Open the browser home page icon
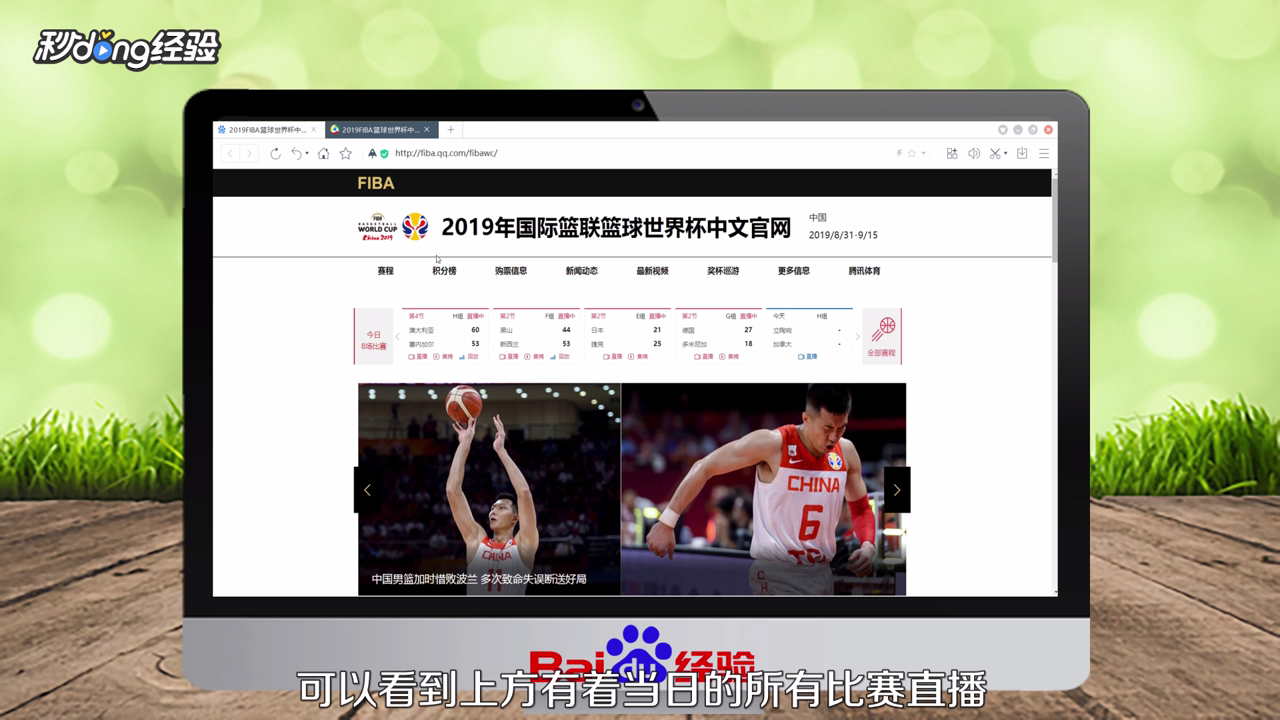 tap(323, 153)
